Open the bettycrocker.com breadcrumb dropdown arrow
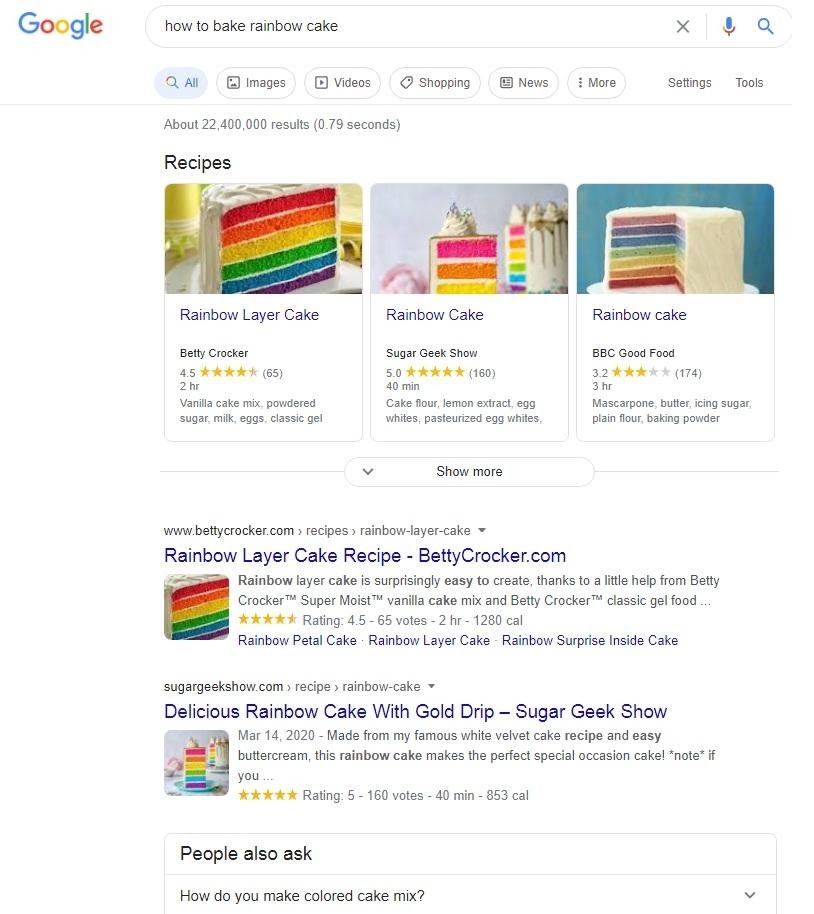Viewport: 814px width, 914px height. click(x=482, y=531)
